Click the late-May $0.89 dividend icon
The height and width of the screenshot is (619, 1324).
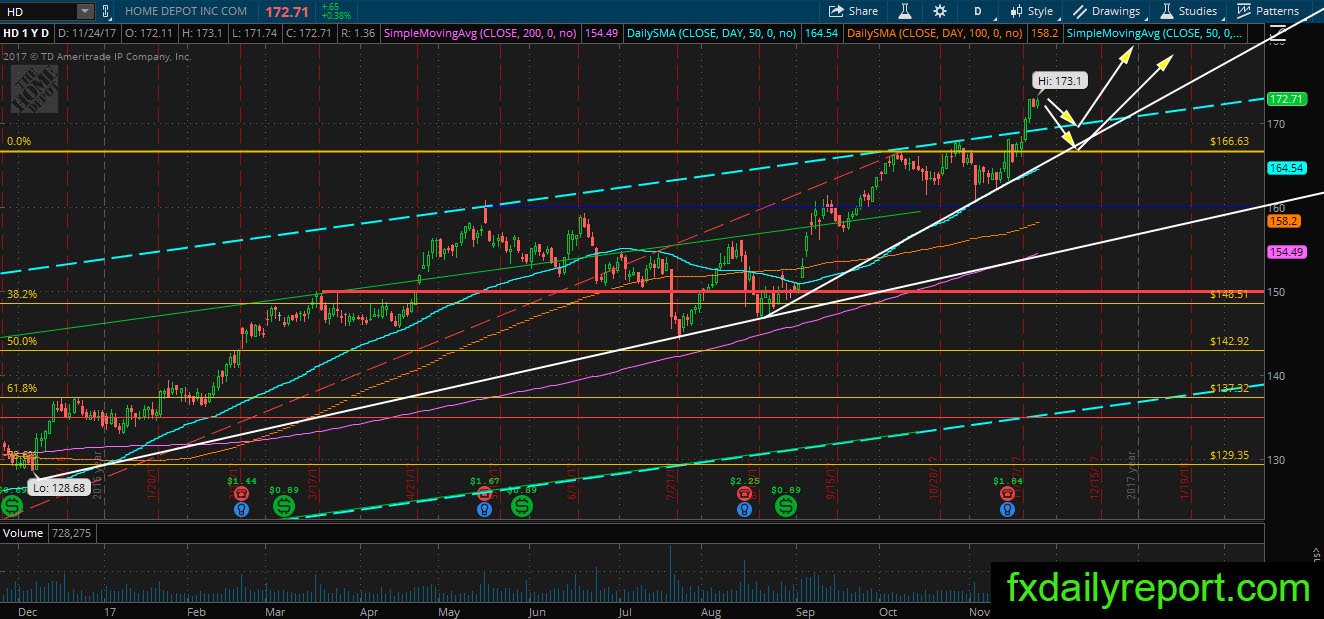point(522,507)
